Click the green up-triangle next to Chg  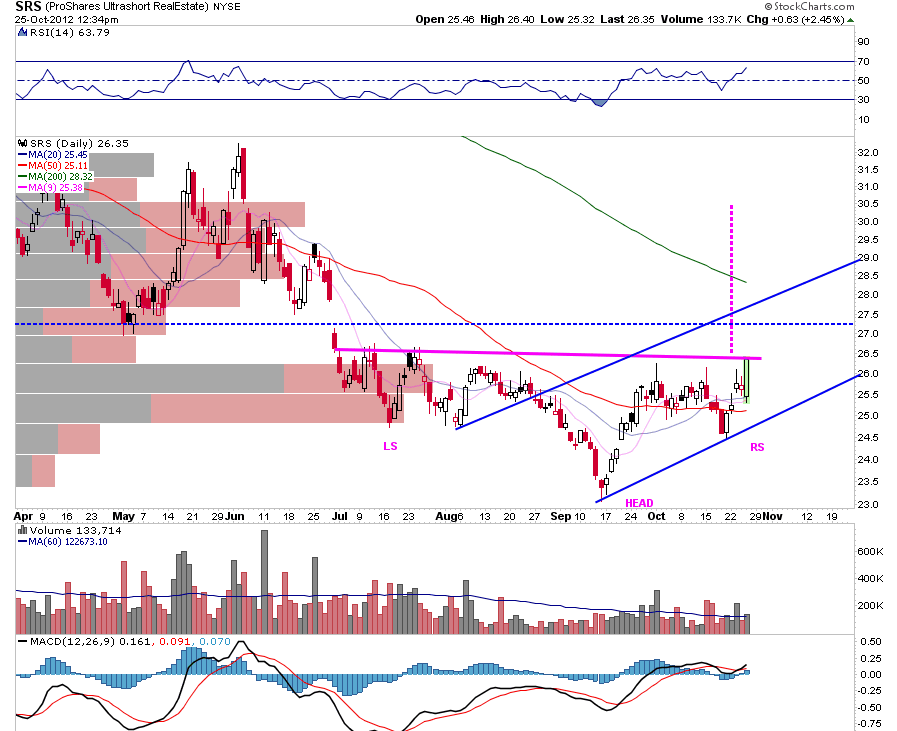(850, 19)
